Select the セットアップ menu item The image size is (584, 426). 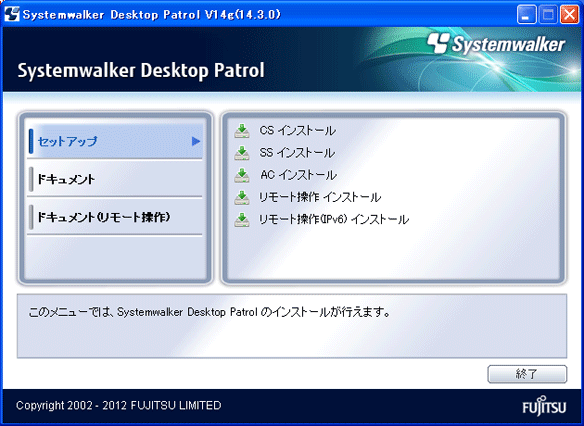(x=115, y=141)
